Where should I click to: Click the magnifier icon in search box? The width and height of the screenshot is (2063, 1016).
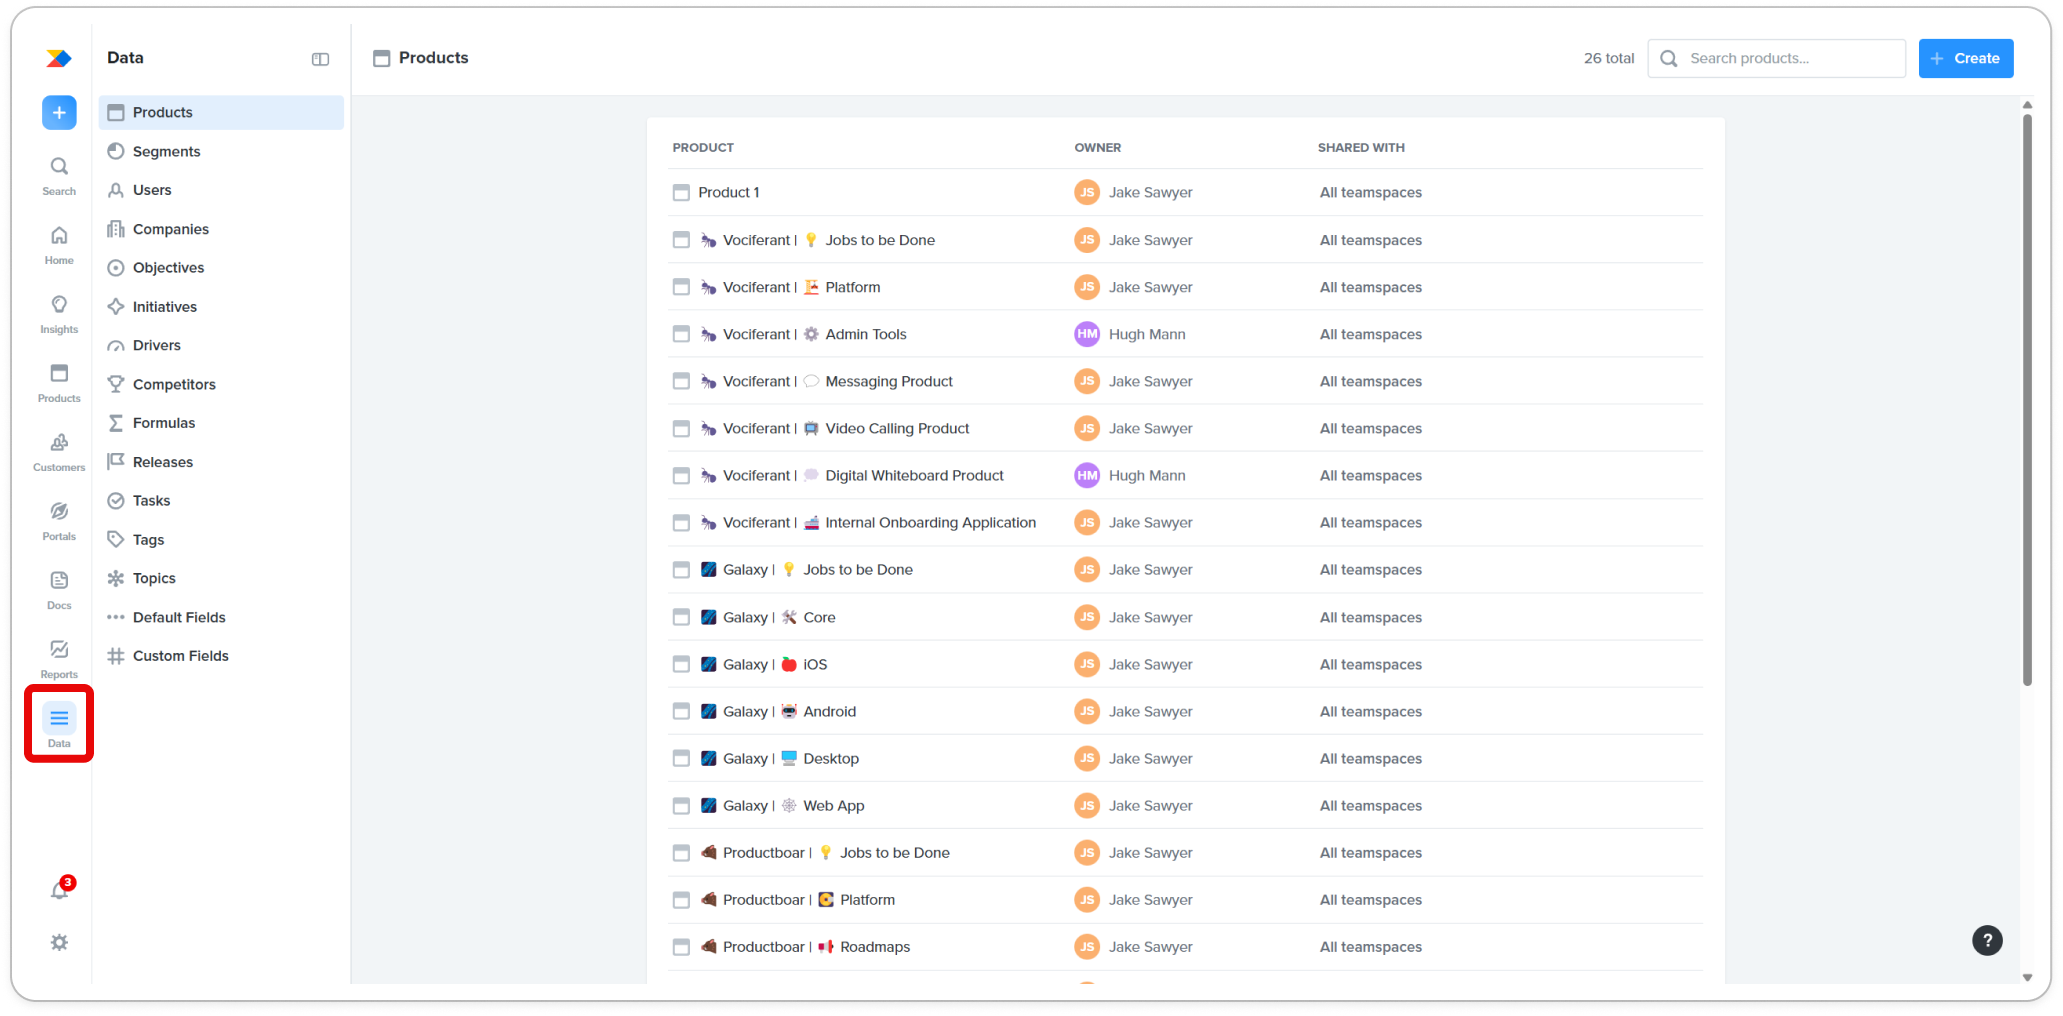pyautogui.click(x=1669, y=59)
